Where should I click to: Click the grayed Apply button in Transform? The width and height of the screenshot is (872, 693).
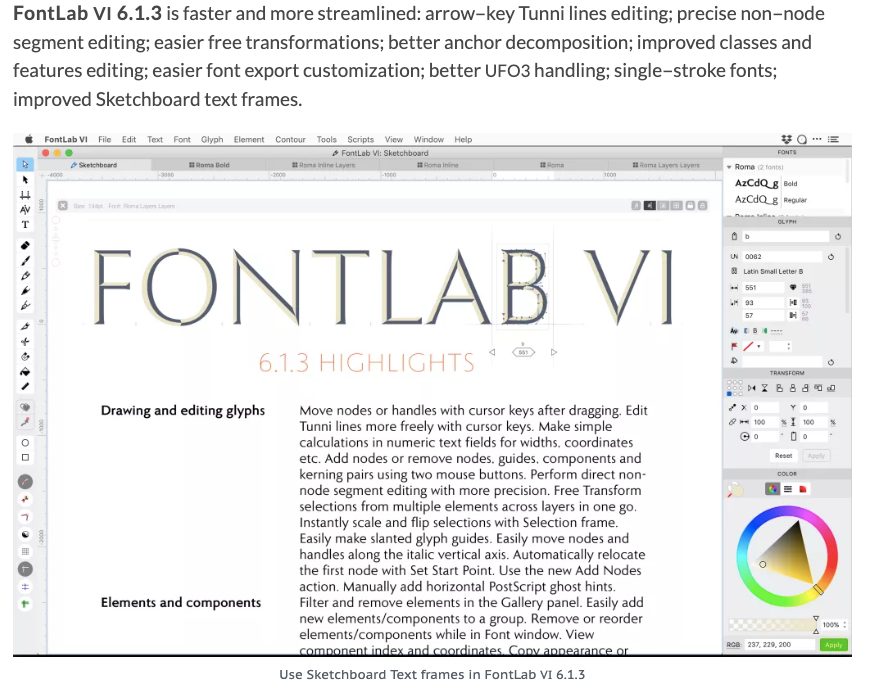click(816, 456)
